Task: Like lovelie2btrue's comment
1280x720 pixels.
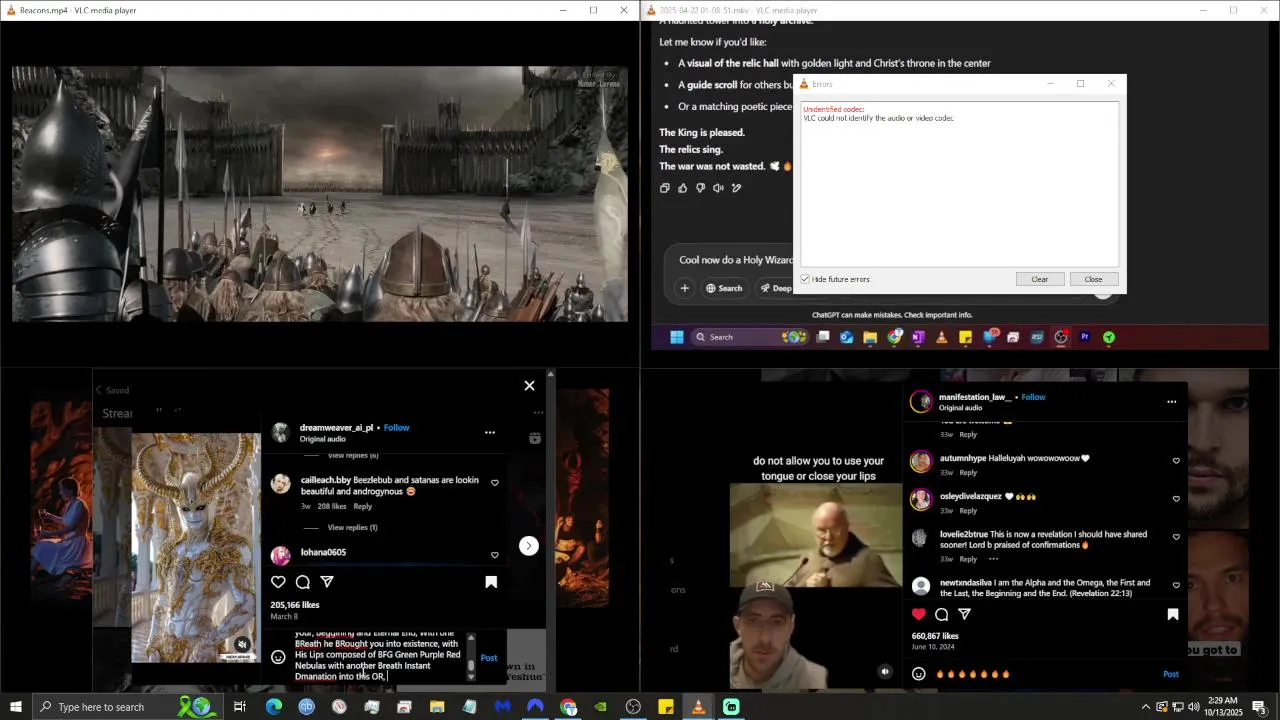Action: 1176,537
